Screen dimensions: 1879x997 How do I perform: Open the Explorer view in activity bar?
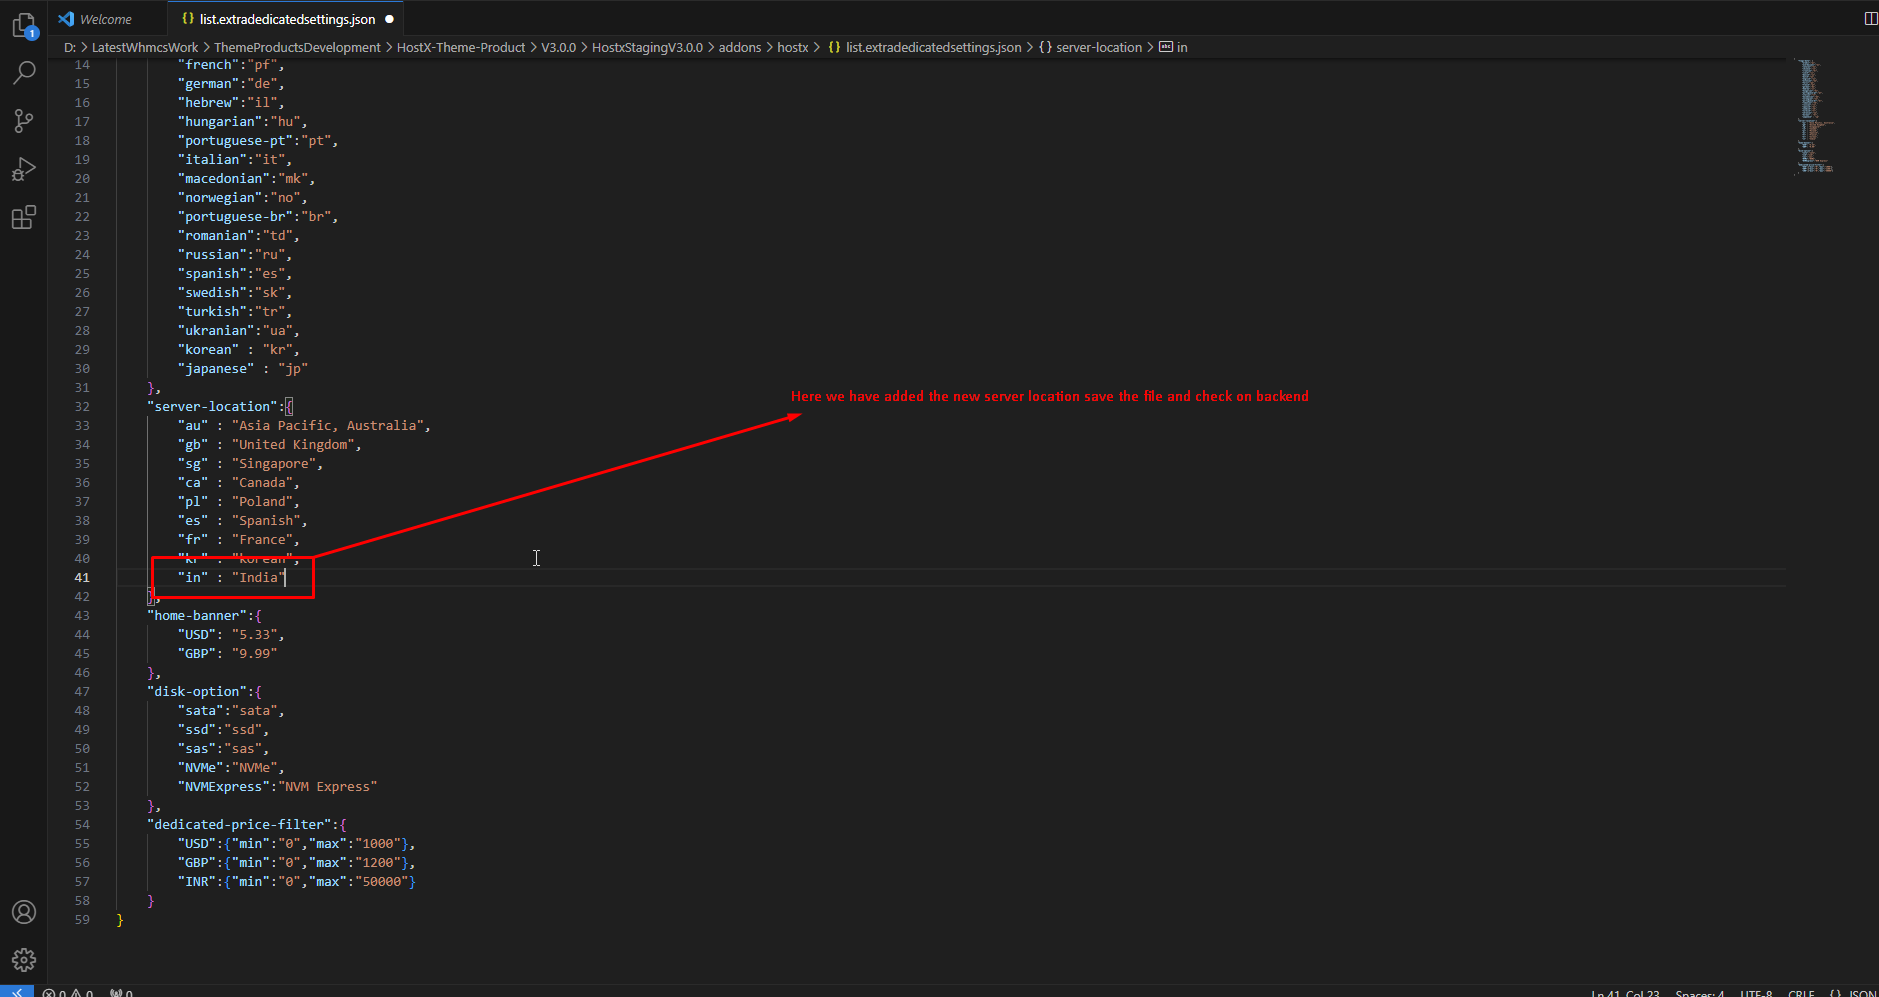(24, 25)
